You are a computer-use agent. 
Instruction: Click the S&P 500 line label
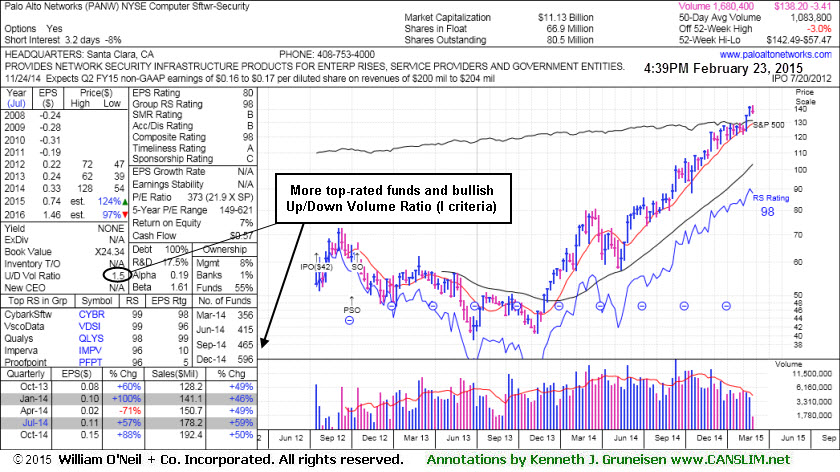click(x=768, y=125)
